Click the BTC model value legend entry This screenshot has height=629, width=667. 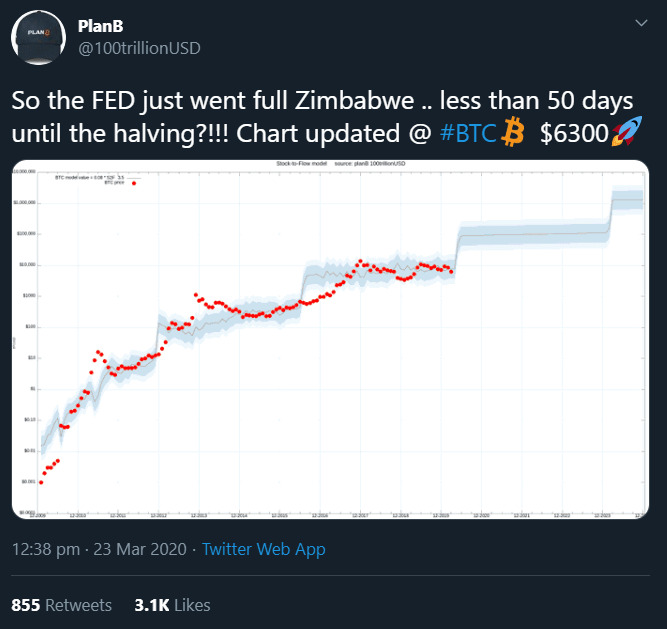(89, 177)
